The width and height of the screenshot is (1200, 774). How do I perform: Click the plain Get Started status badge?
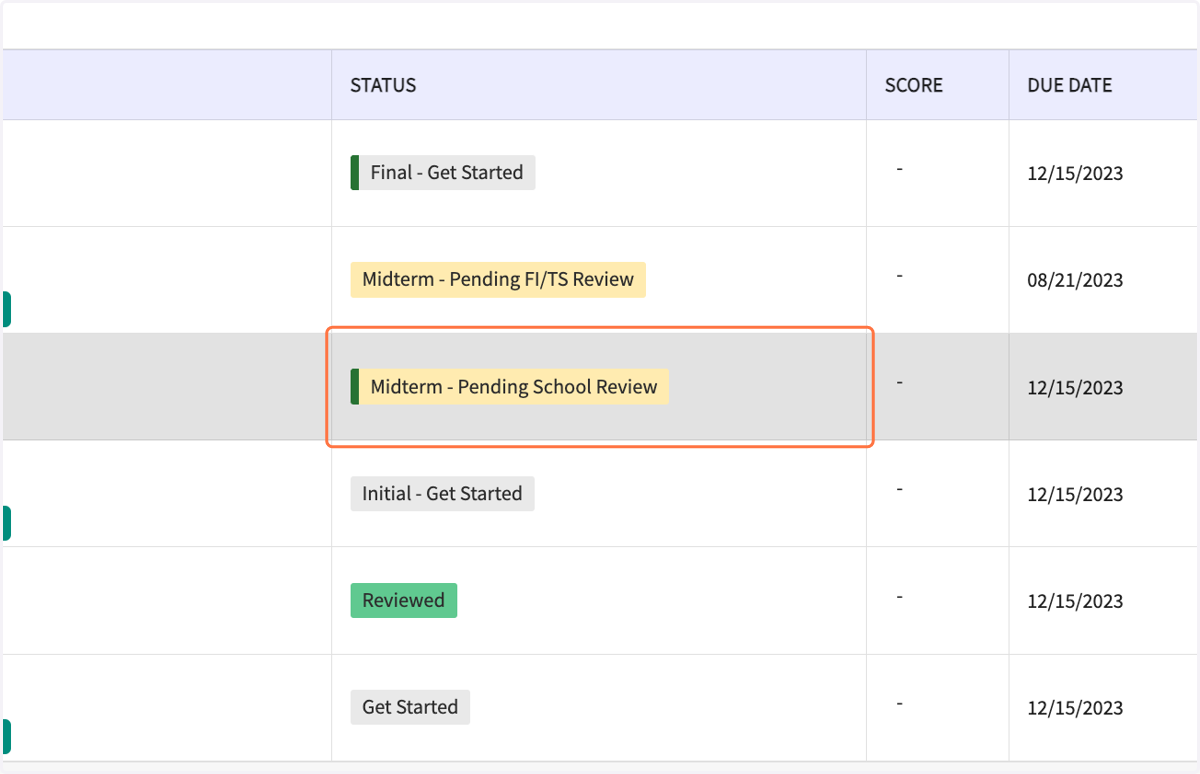tap(410, 707)
